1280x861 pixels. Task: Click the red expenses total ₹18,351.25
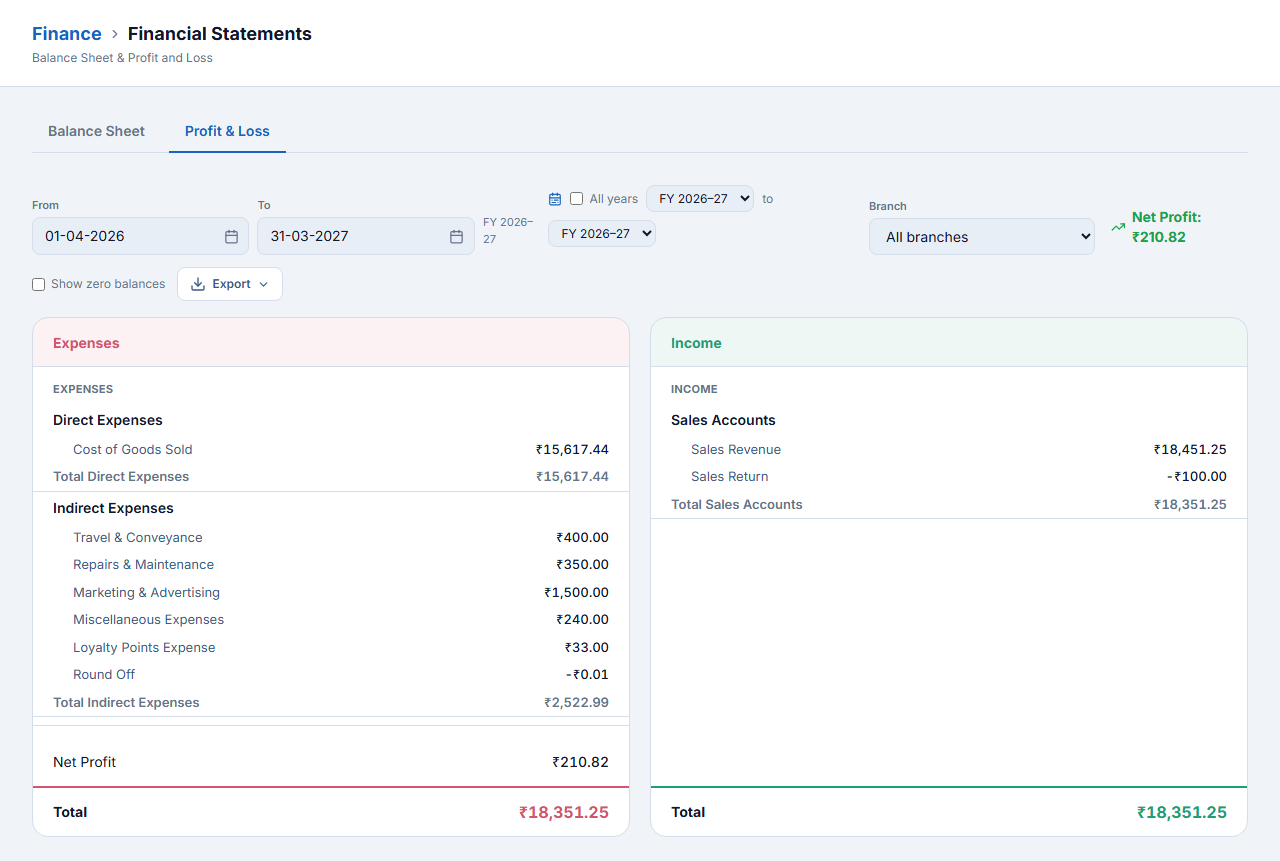(564, 813)
